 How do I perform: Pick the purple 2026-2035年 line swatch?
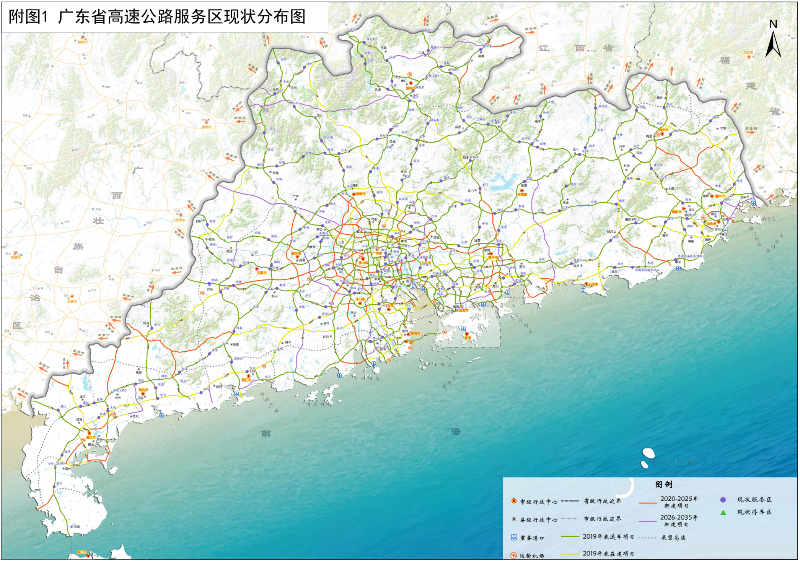pyautogui.click(x=645, y=519)
